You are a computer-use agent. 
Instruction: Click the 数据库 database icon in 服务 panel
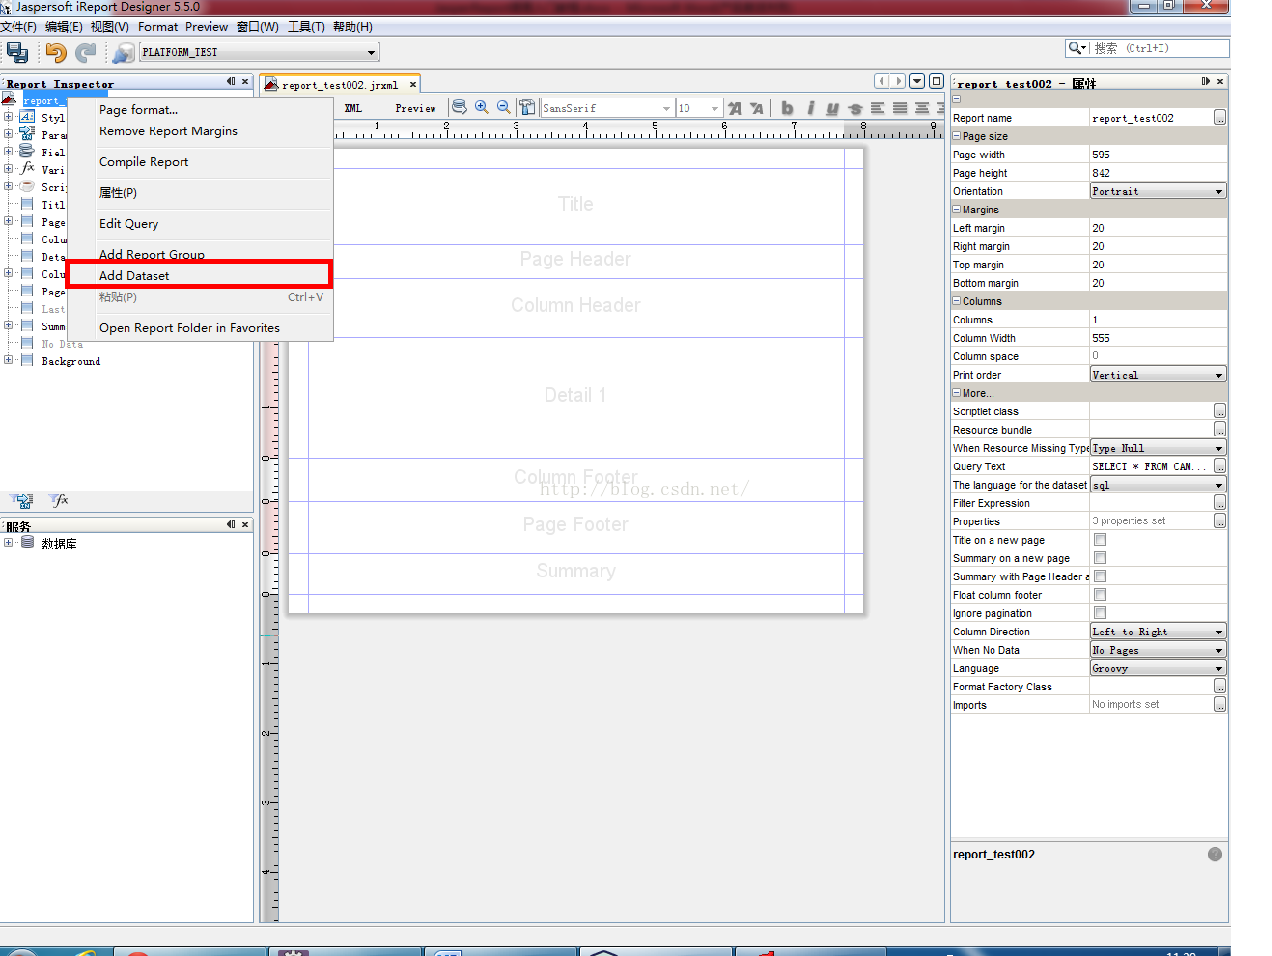pos(28,543)
